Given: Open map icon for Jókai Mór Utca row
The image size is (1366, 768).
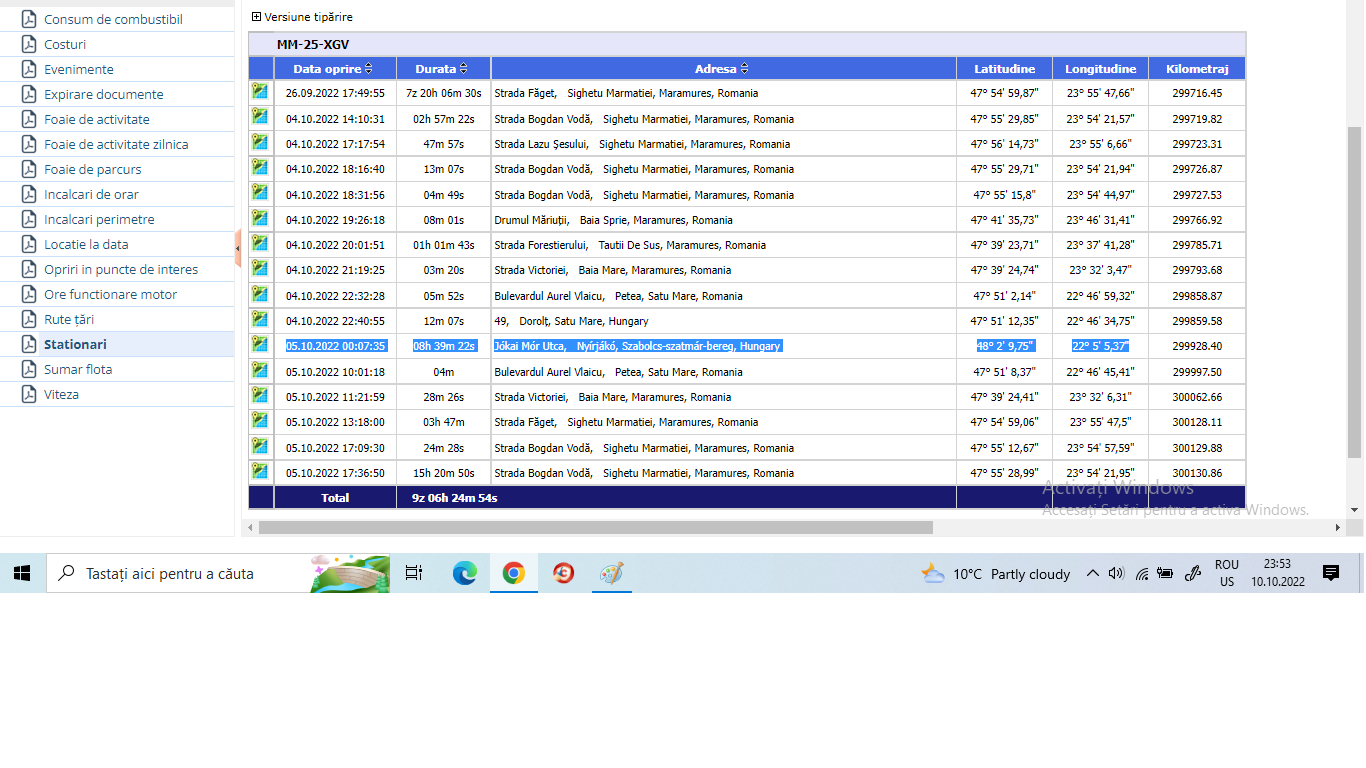Looking at the screenshot, I should tap(260, 344).
